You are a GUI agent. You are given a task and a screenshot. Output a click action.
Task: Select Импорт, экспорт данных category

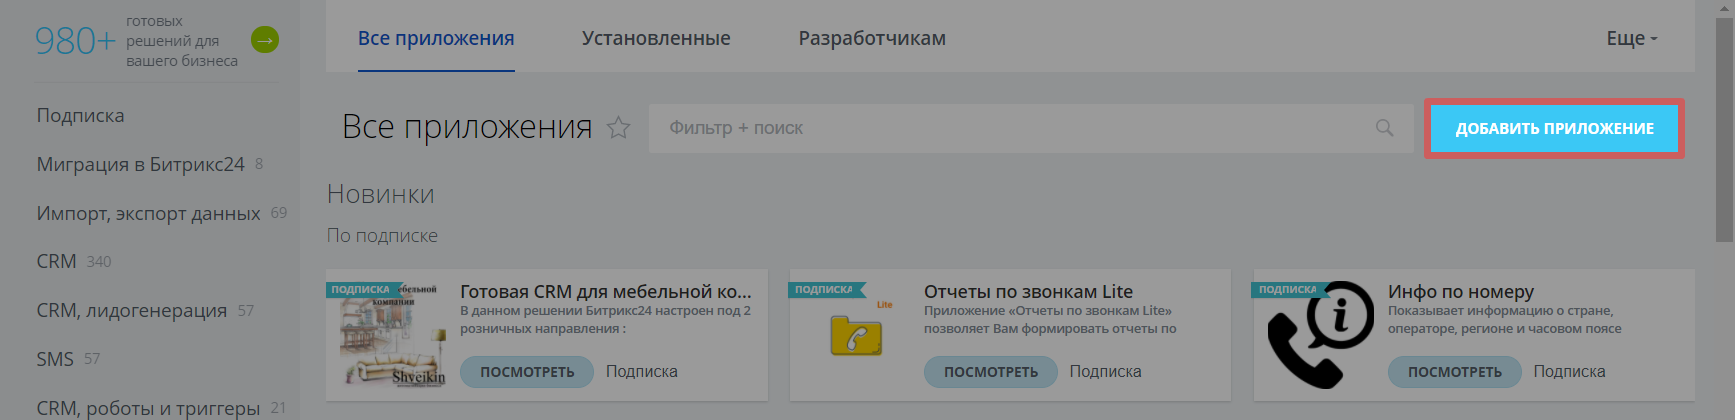(x=148, y=213)
